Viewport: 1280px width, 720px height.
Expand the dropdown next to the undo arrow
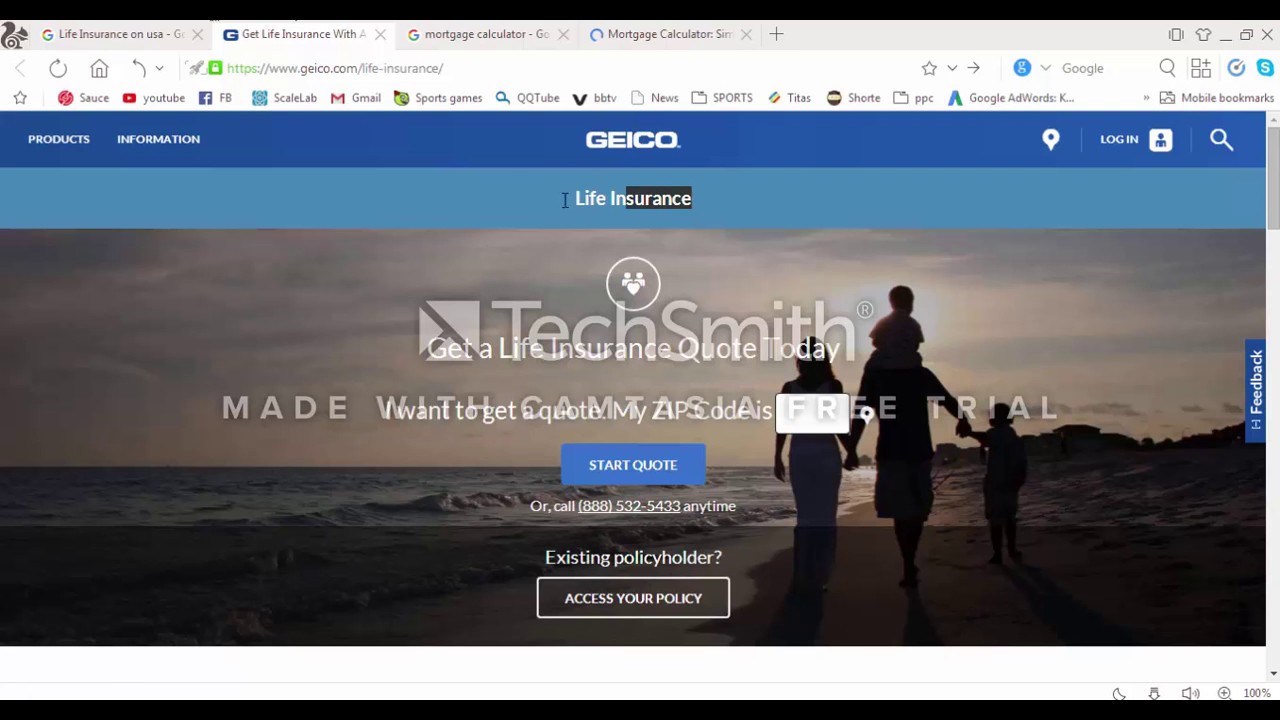tap(159, 68)
